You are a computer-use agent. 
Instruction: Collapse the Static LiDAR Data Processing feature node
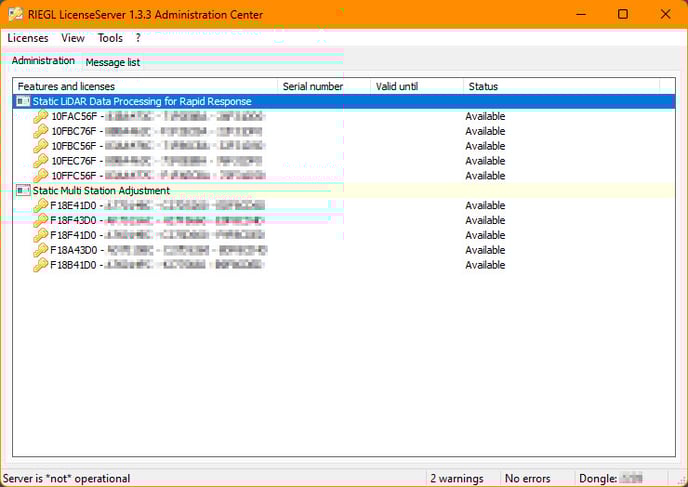tap(23, 101)
